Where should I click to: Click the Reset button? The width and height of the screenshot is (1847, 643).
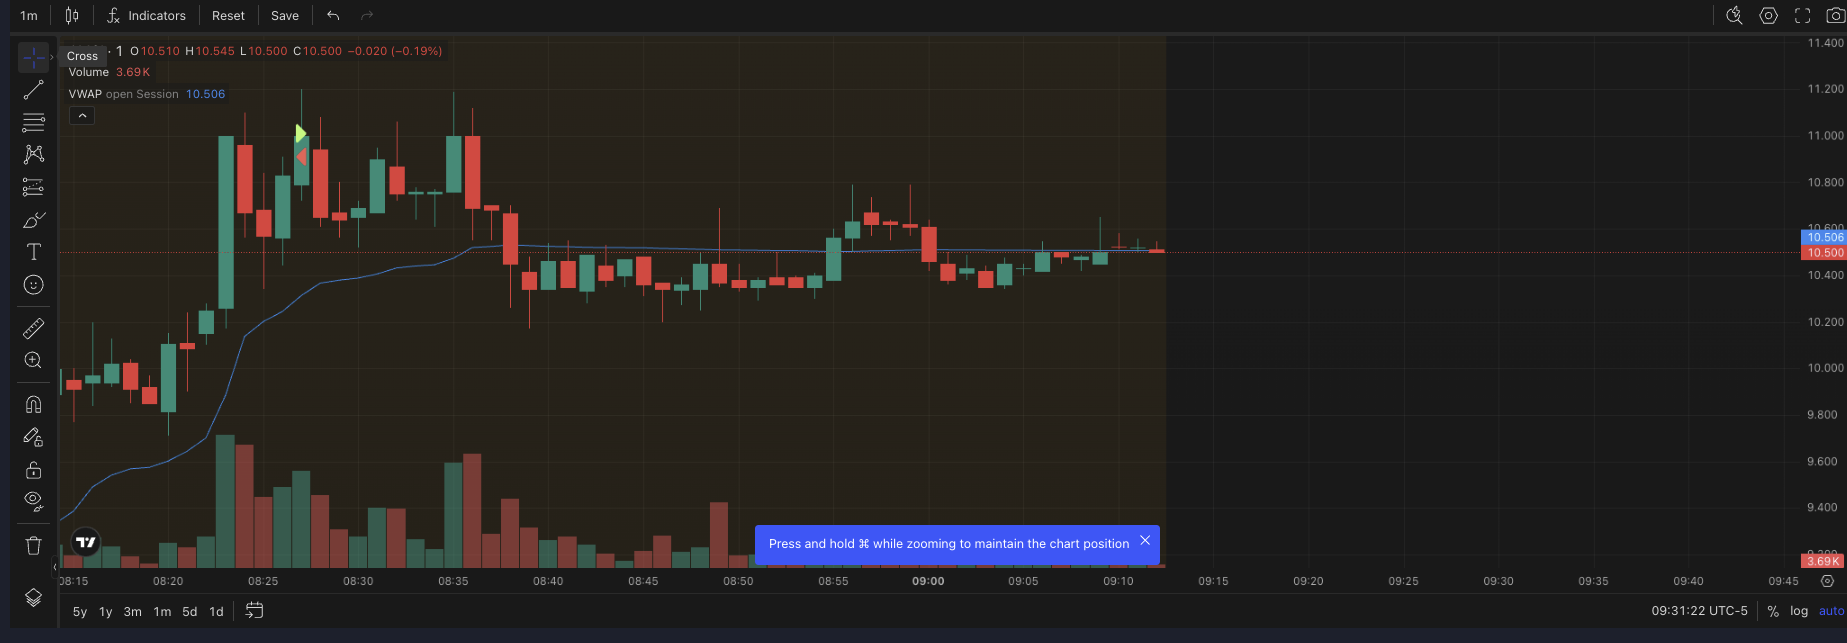tap(228, 16)
